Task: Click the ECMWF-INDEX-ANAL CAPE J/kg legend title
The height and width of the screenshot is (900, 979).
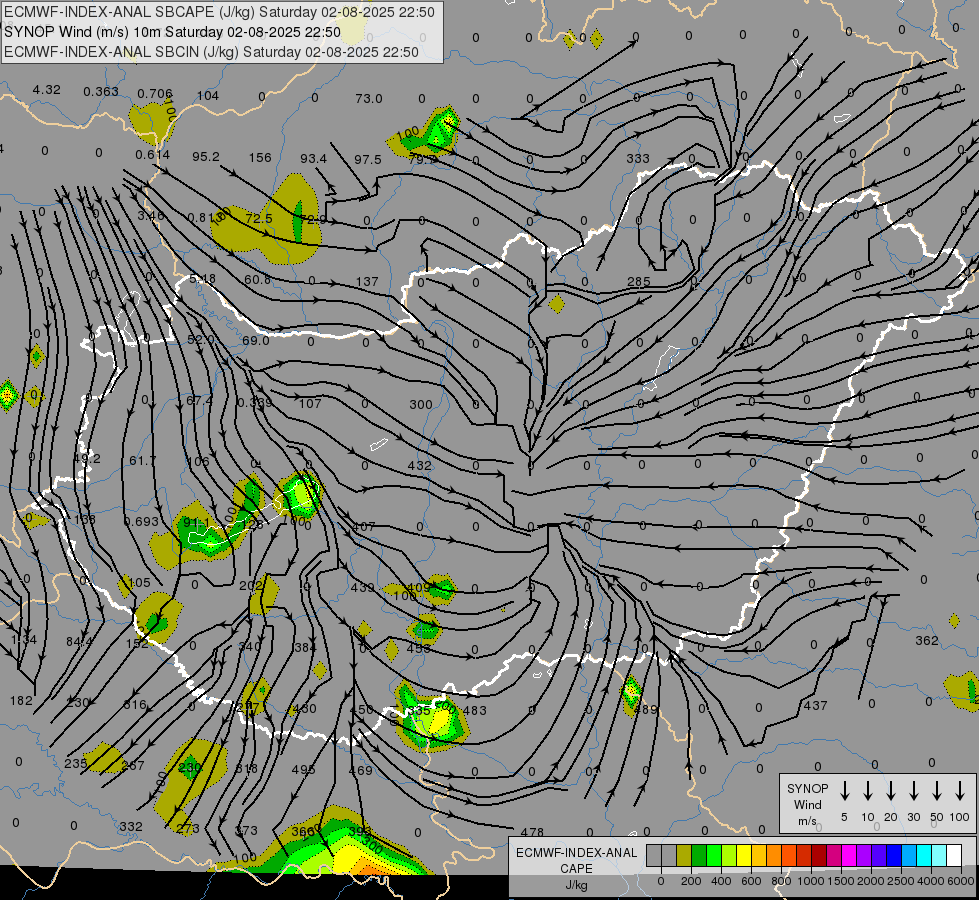Action: point(576,868)
